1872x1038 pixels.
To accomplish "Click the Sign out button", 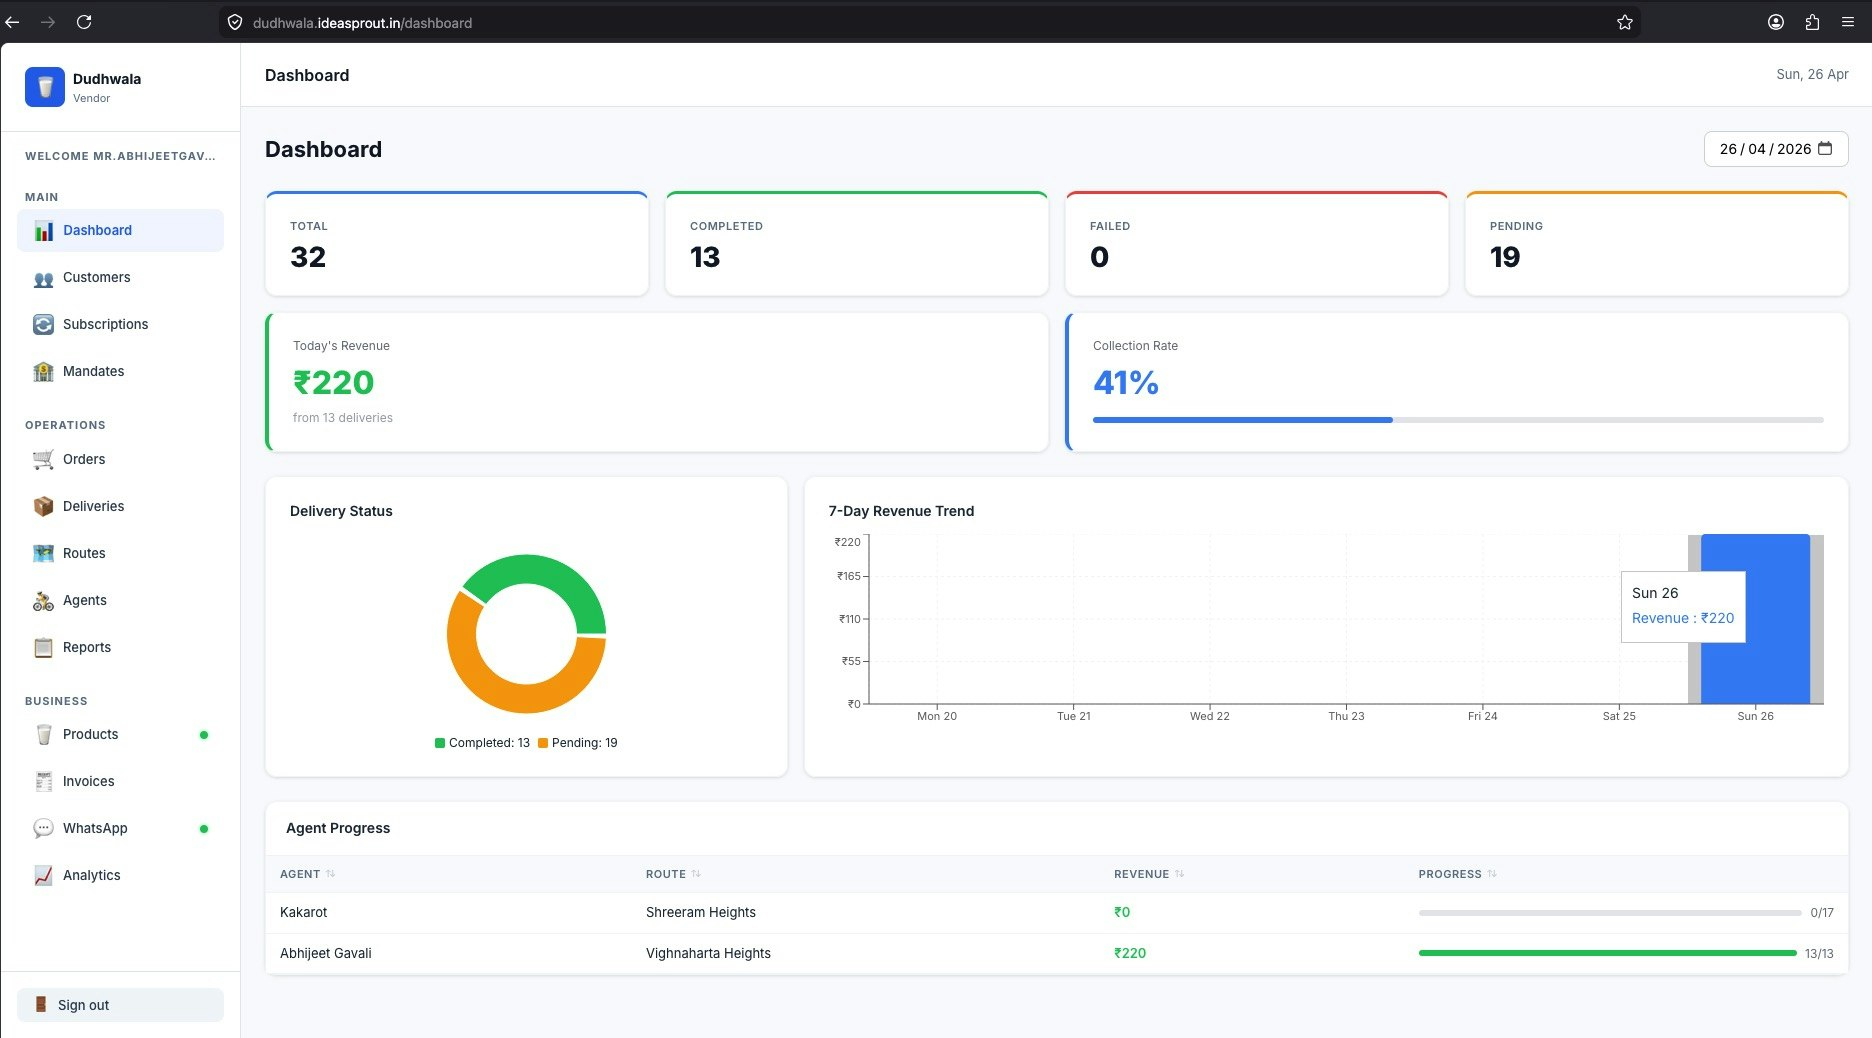I will [120, 1005].
